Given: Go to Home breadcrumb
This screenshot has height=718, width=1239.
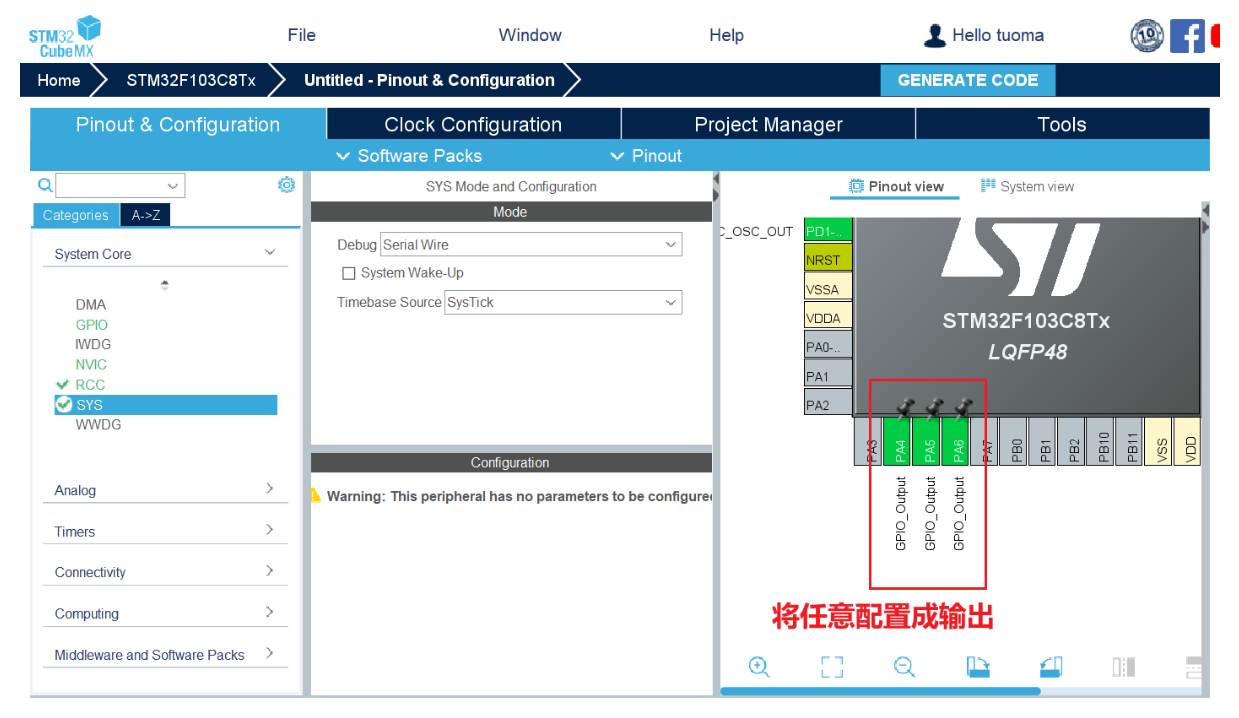Looking at the screenshot, I should 59,80.
